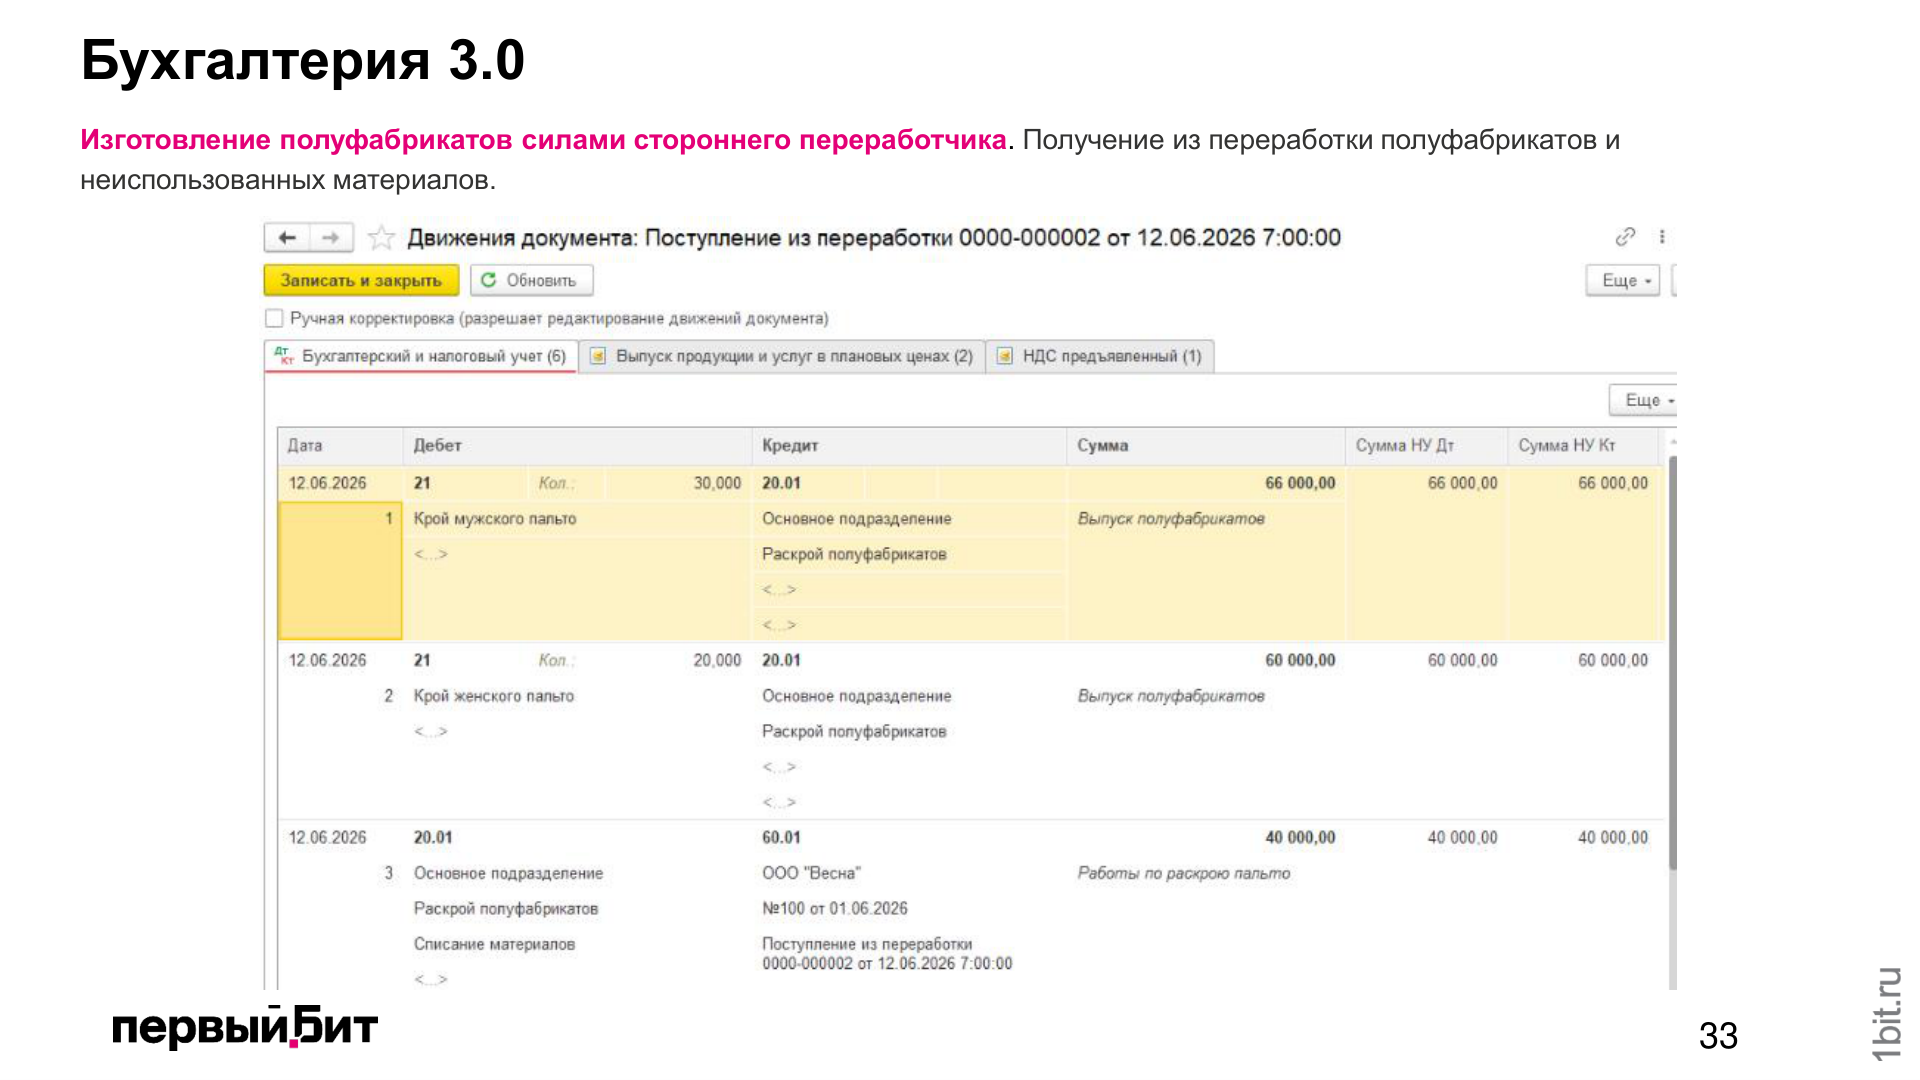Copy link using the chain icon
This screenshot has width=1920, height=1080.
1625,237
